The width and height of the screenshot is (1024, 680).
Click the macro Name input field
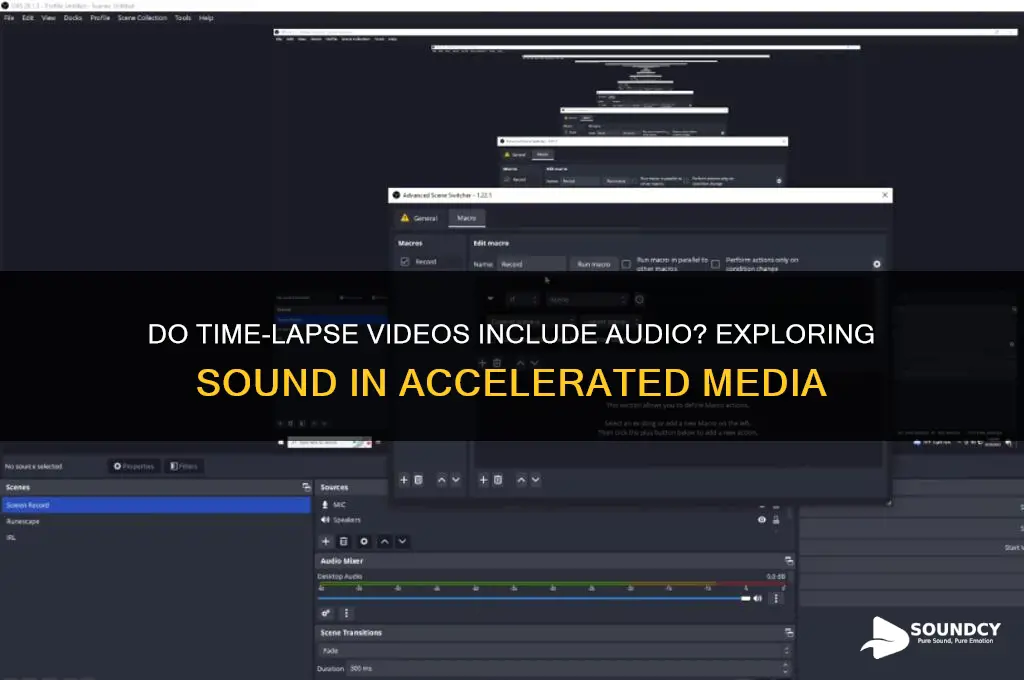pyautogui.click(x=532, y=264)
